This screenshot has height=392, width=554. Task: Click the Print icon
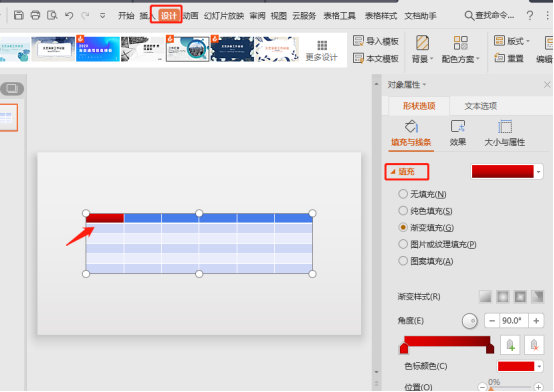tap(35, 15)
